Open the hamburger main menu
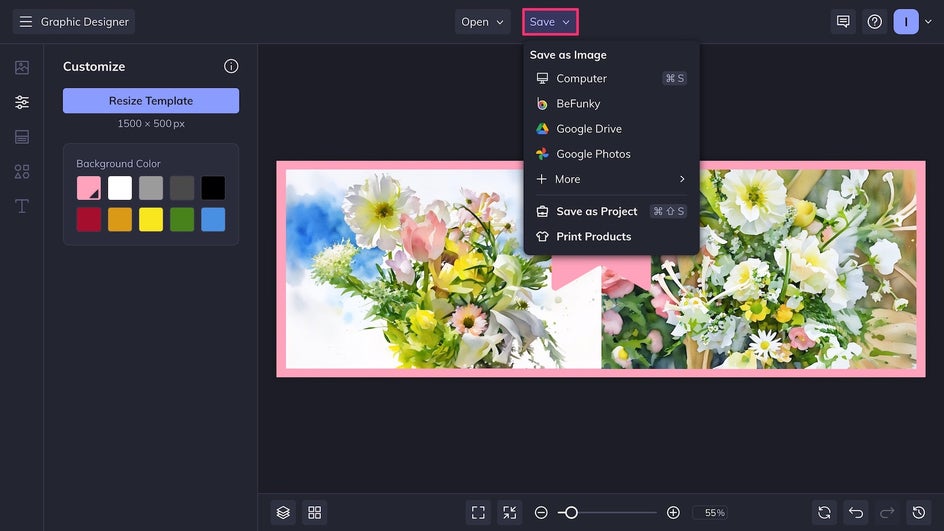The width and height of the screenshot is (944, 531). [x=25, y=22]
